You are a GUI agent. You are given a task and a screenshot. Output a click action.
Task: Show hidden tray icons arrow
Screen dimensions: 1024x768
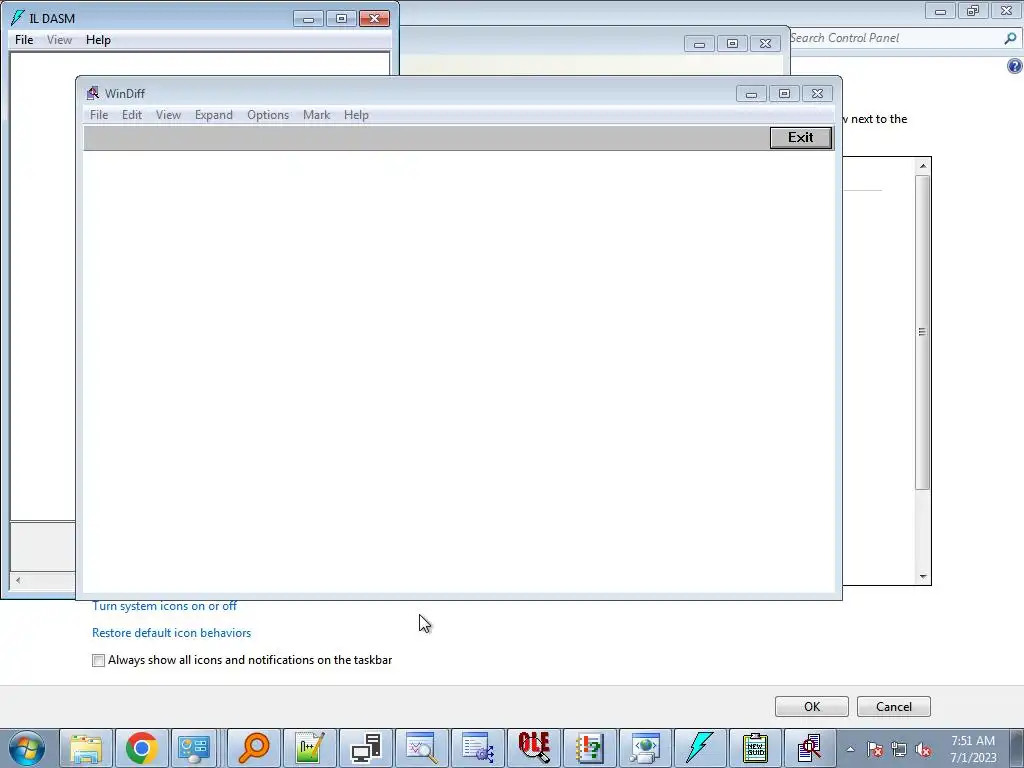point(850,749)
